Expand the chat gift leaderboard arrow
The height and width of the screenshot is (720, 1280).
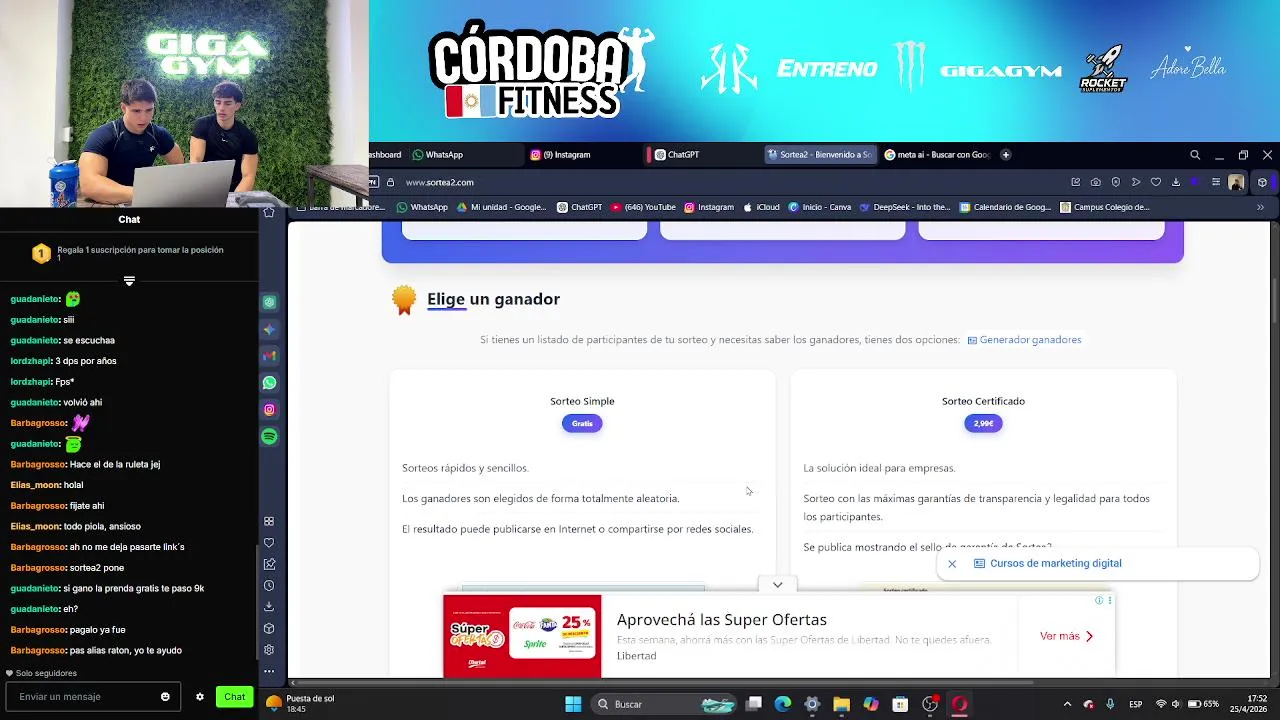pos(129,281)
